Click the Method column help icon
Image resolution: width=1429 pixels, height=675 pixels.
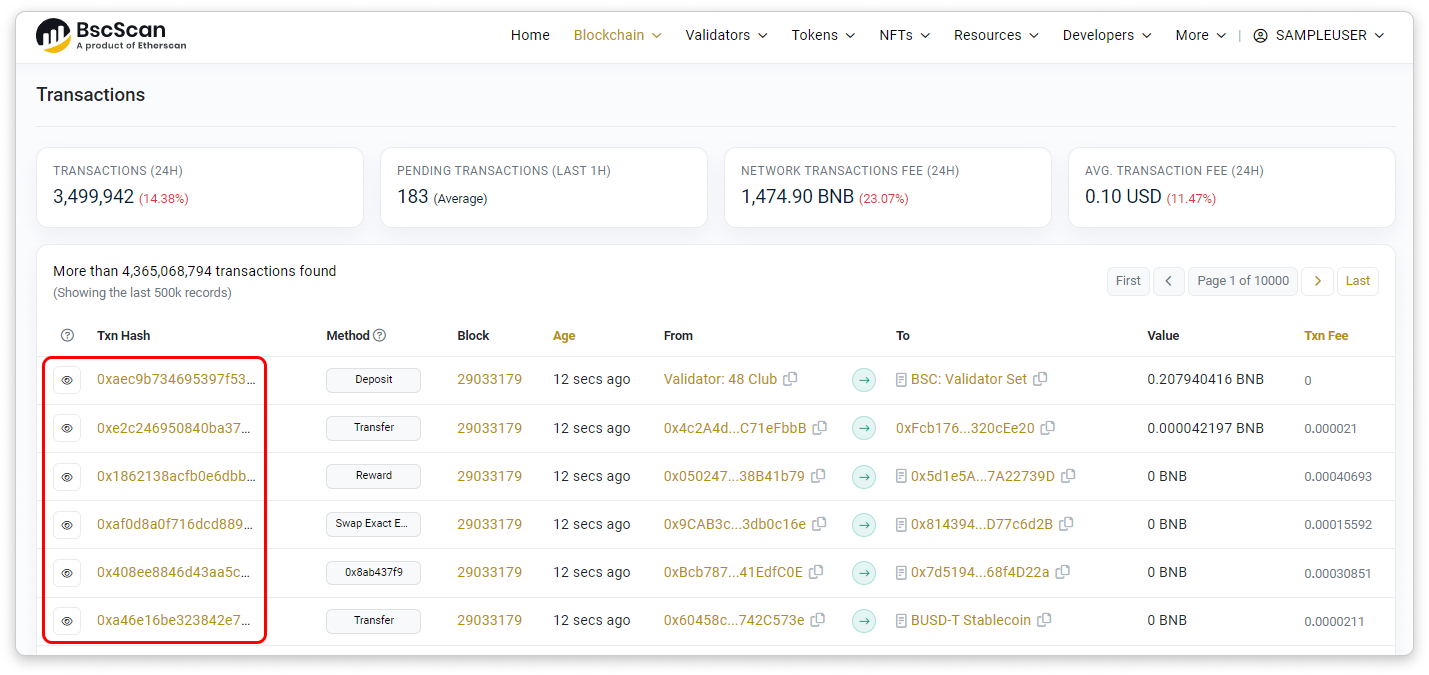click(x=380, y=336)
